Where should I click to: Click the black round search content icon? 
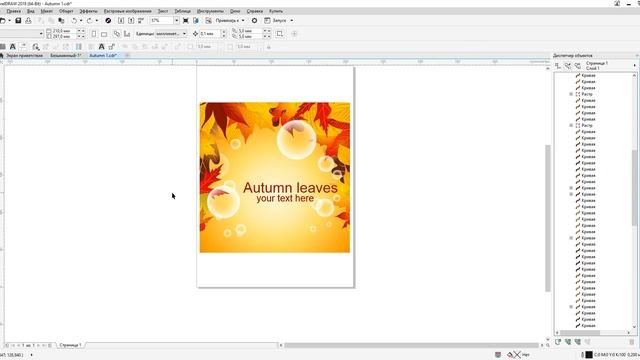(108, 20)
